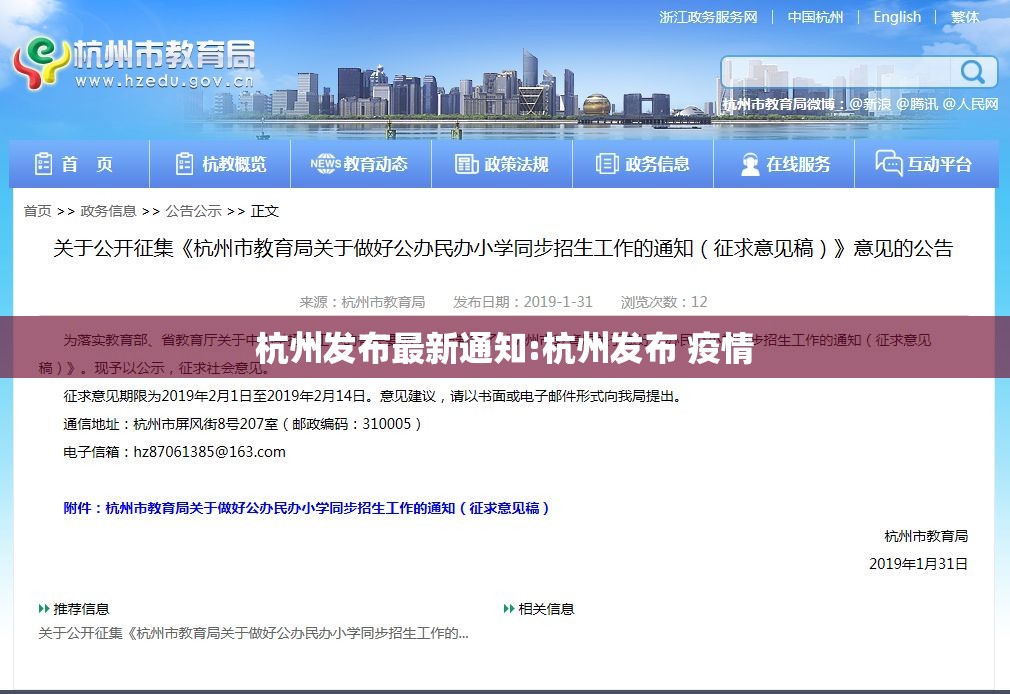
Task: Open the blue 附件 attachment link
Action: coord(306,508)
